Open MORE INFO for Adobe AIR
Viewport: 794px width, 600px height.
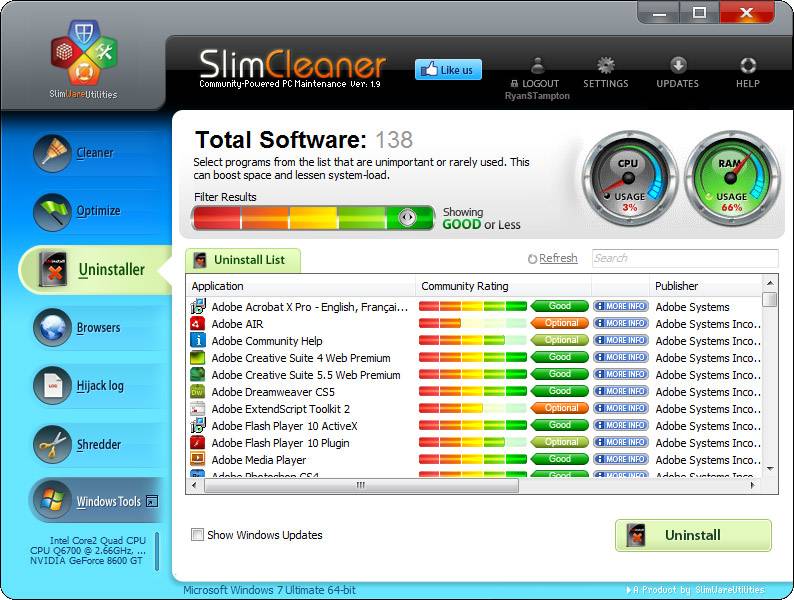[621, 323]
